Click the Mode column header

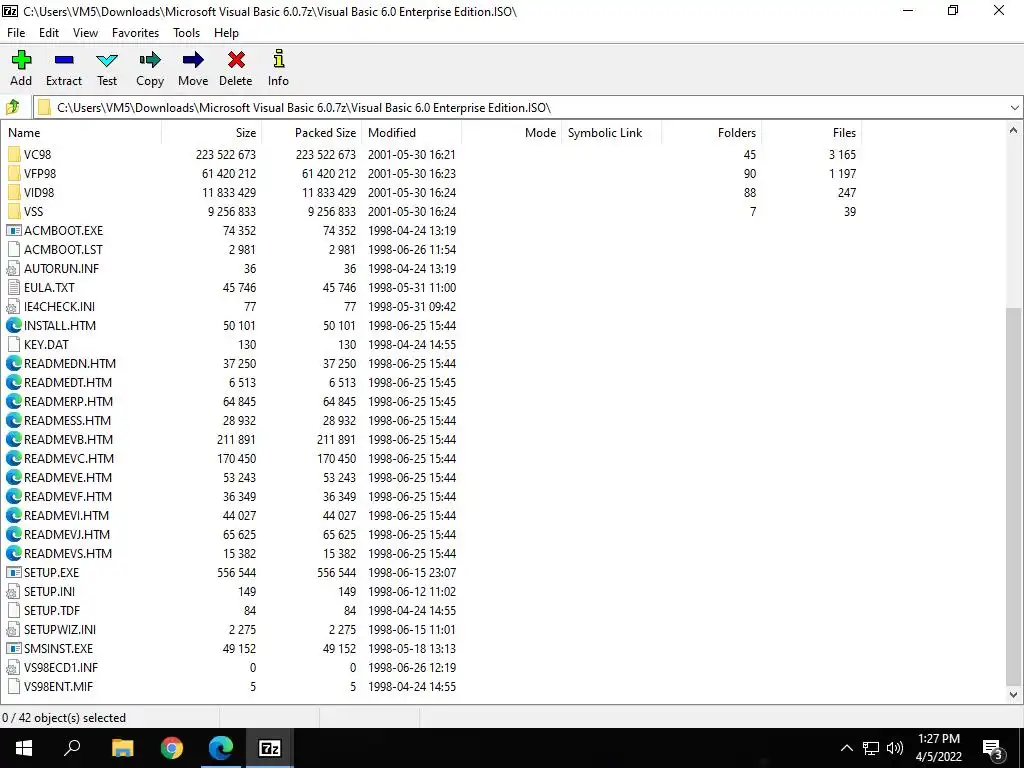[x=511, y=133]
